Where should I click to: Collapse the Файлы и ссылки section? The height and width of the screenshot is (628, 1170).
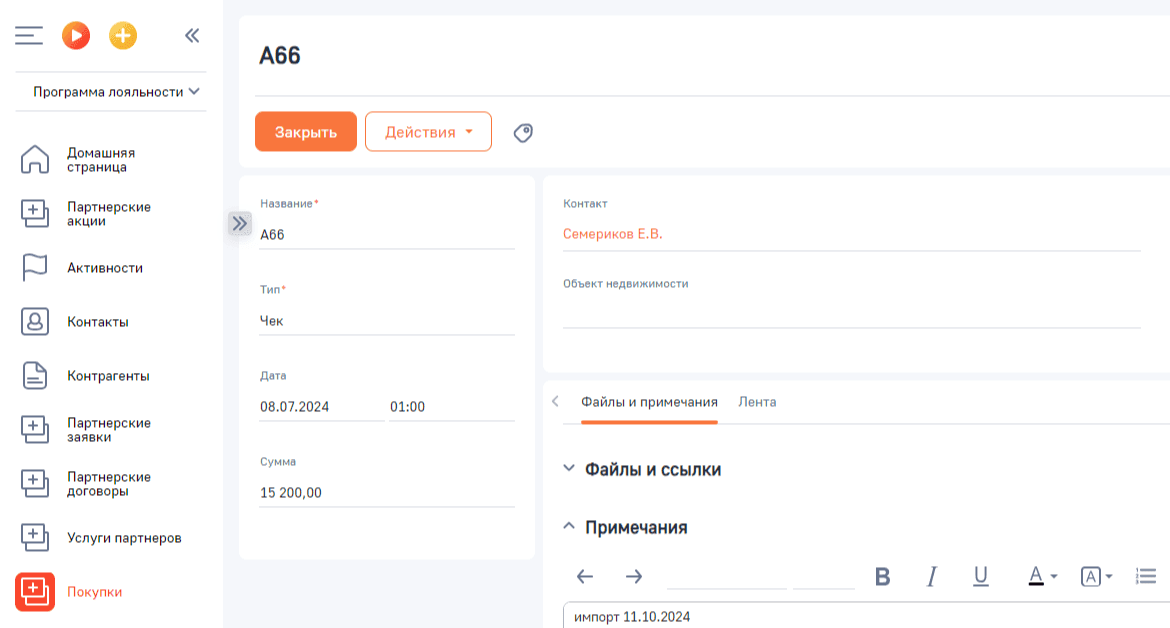[x=569, y=468]
